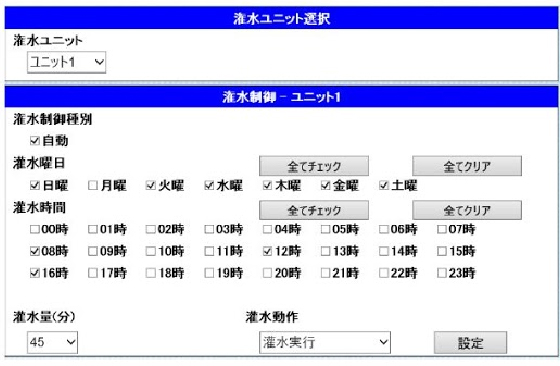The width and height of the screenshot is (560, 366).
Task: Select the 20時 checkbox
Action: click(268, 274)
